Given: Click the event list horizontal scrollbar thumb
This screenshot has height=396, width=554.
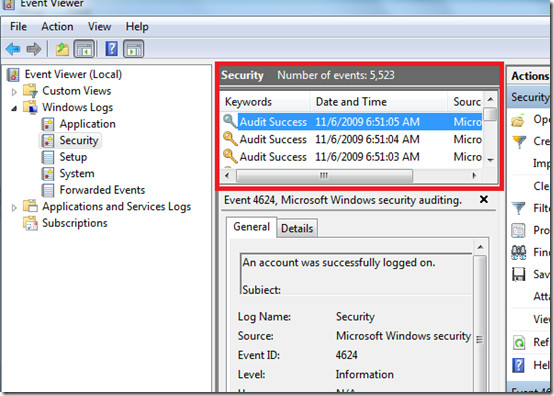Looking at the screenshot, I should [324, 176].
